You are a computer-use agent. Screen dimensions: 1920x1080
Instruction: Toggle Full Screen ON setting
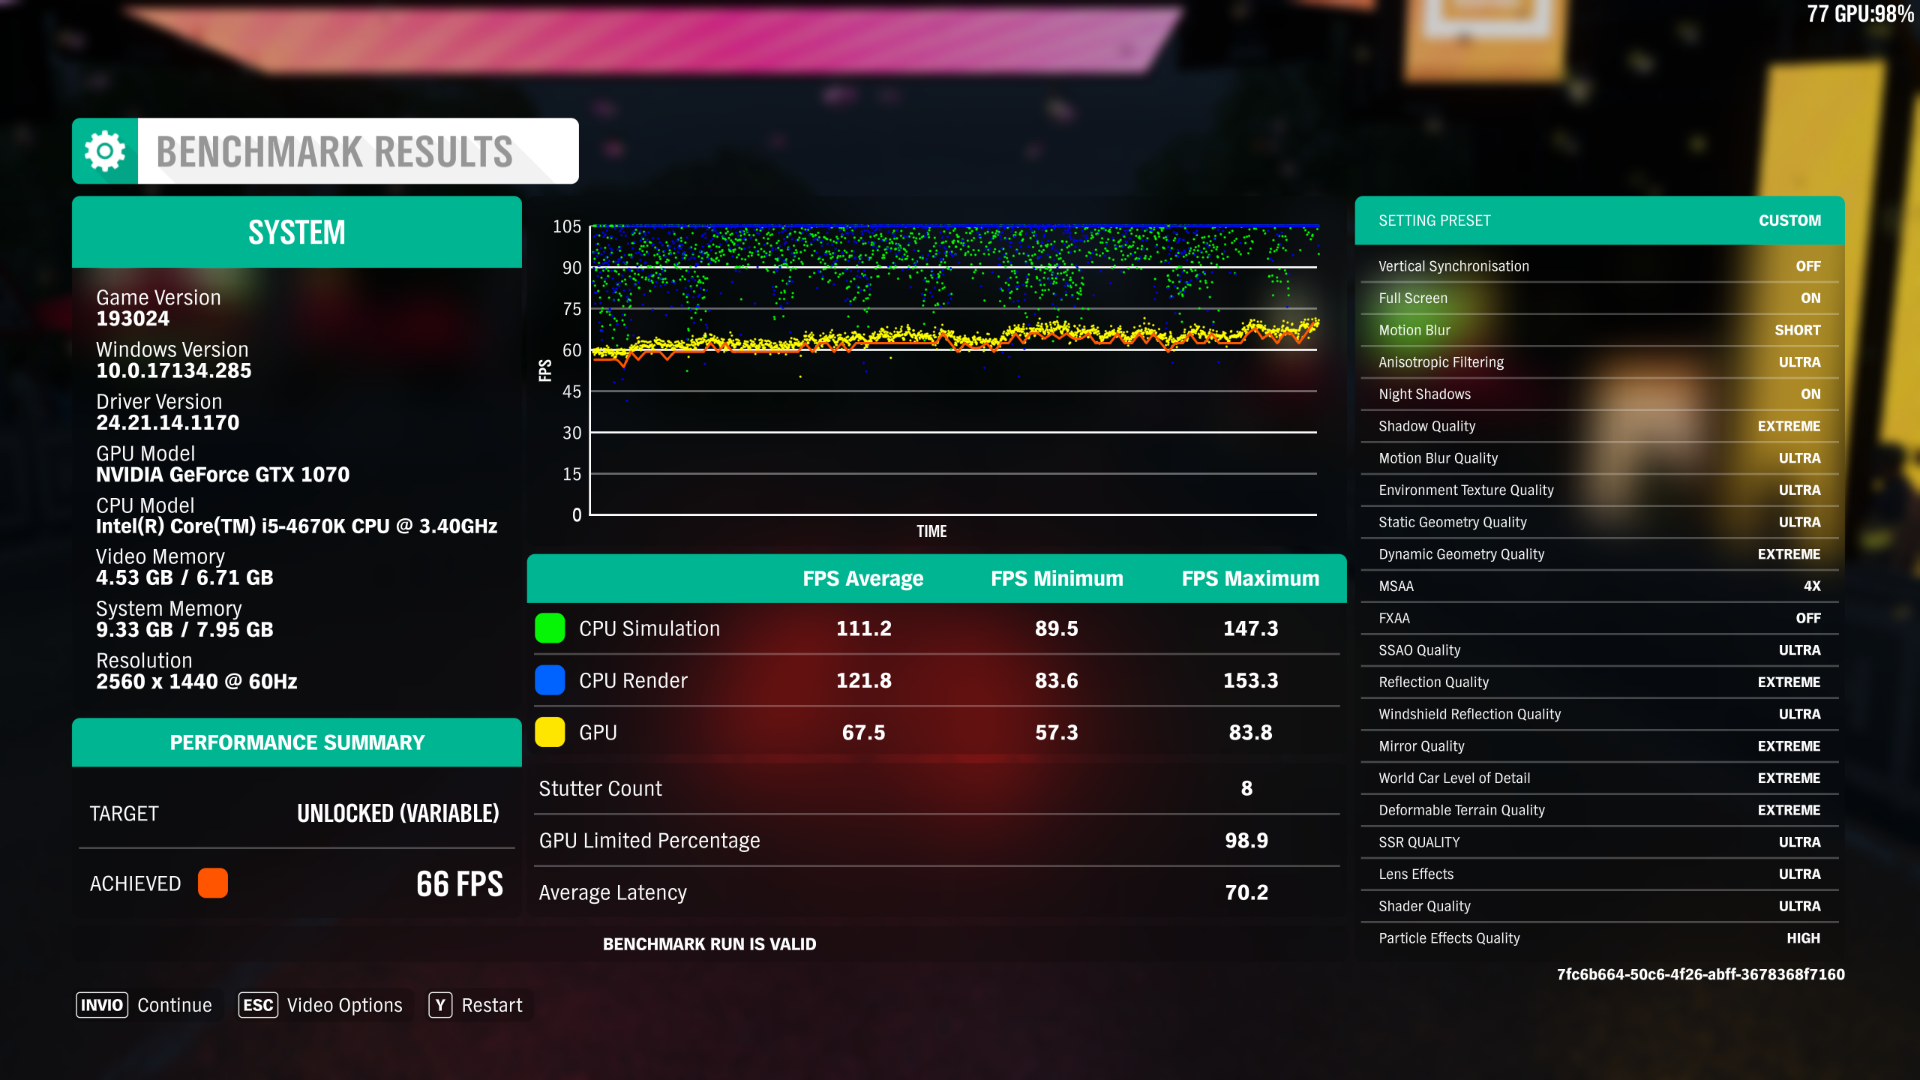coord(1809,298)
